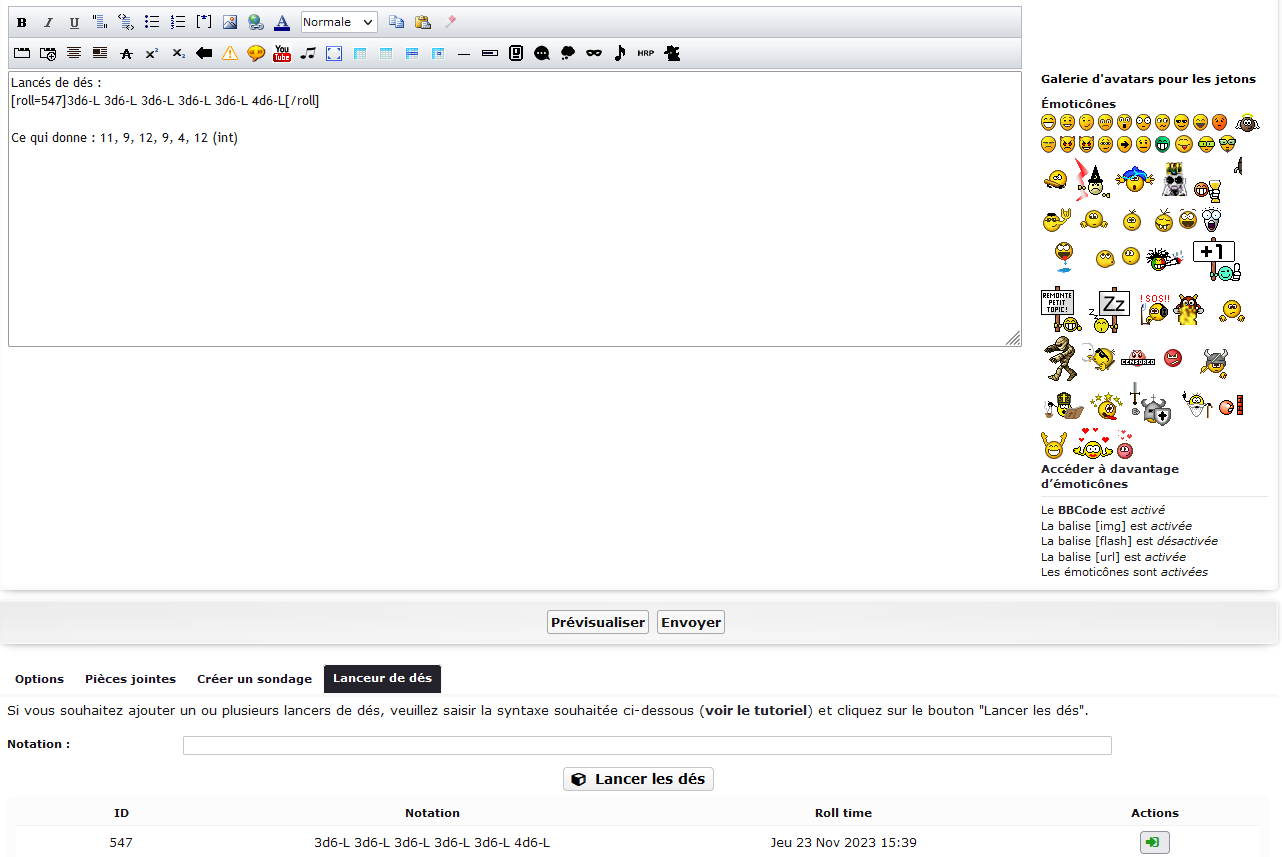This screenshot has height=857, width=1282.
Task: Click the notation cell '3d6-L 3d6-L...4d6-L'
Action: (432, 843)
